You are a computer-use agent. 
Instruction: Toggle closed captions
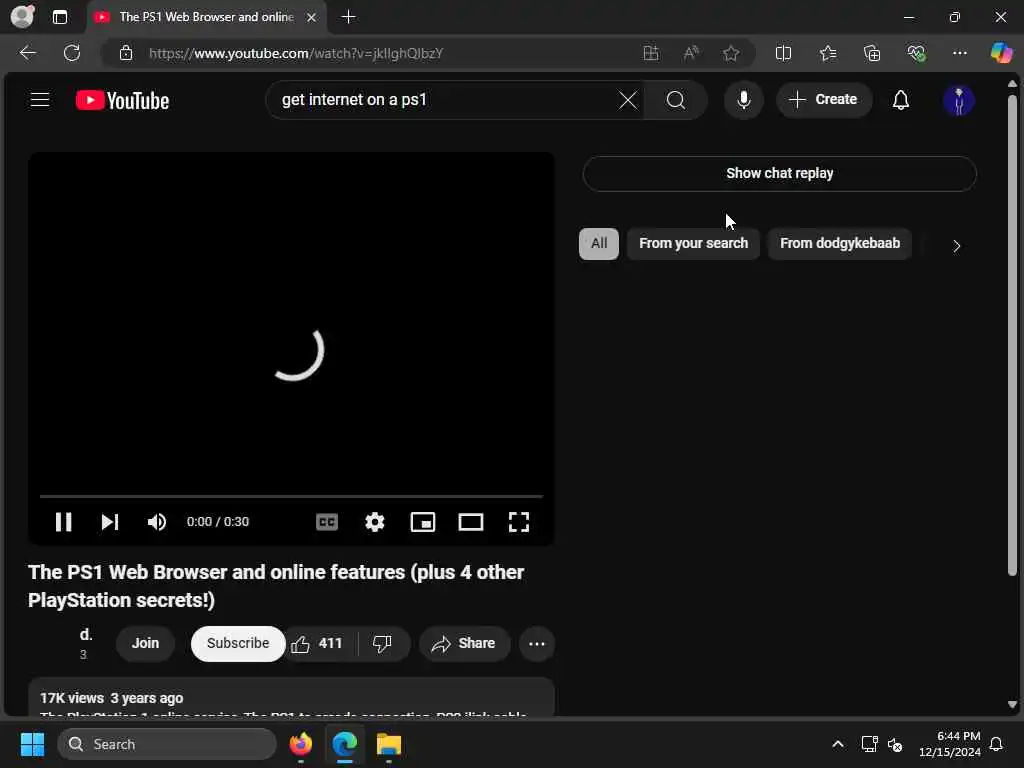(x=327, y=522)
